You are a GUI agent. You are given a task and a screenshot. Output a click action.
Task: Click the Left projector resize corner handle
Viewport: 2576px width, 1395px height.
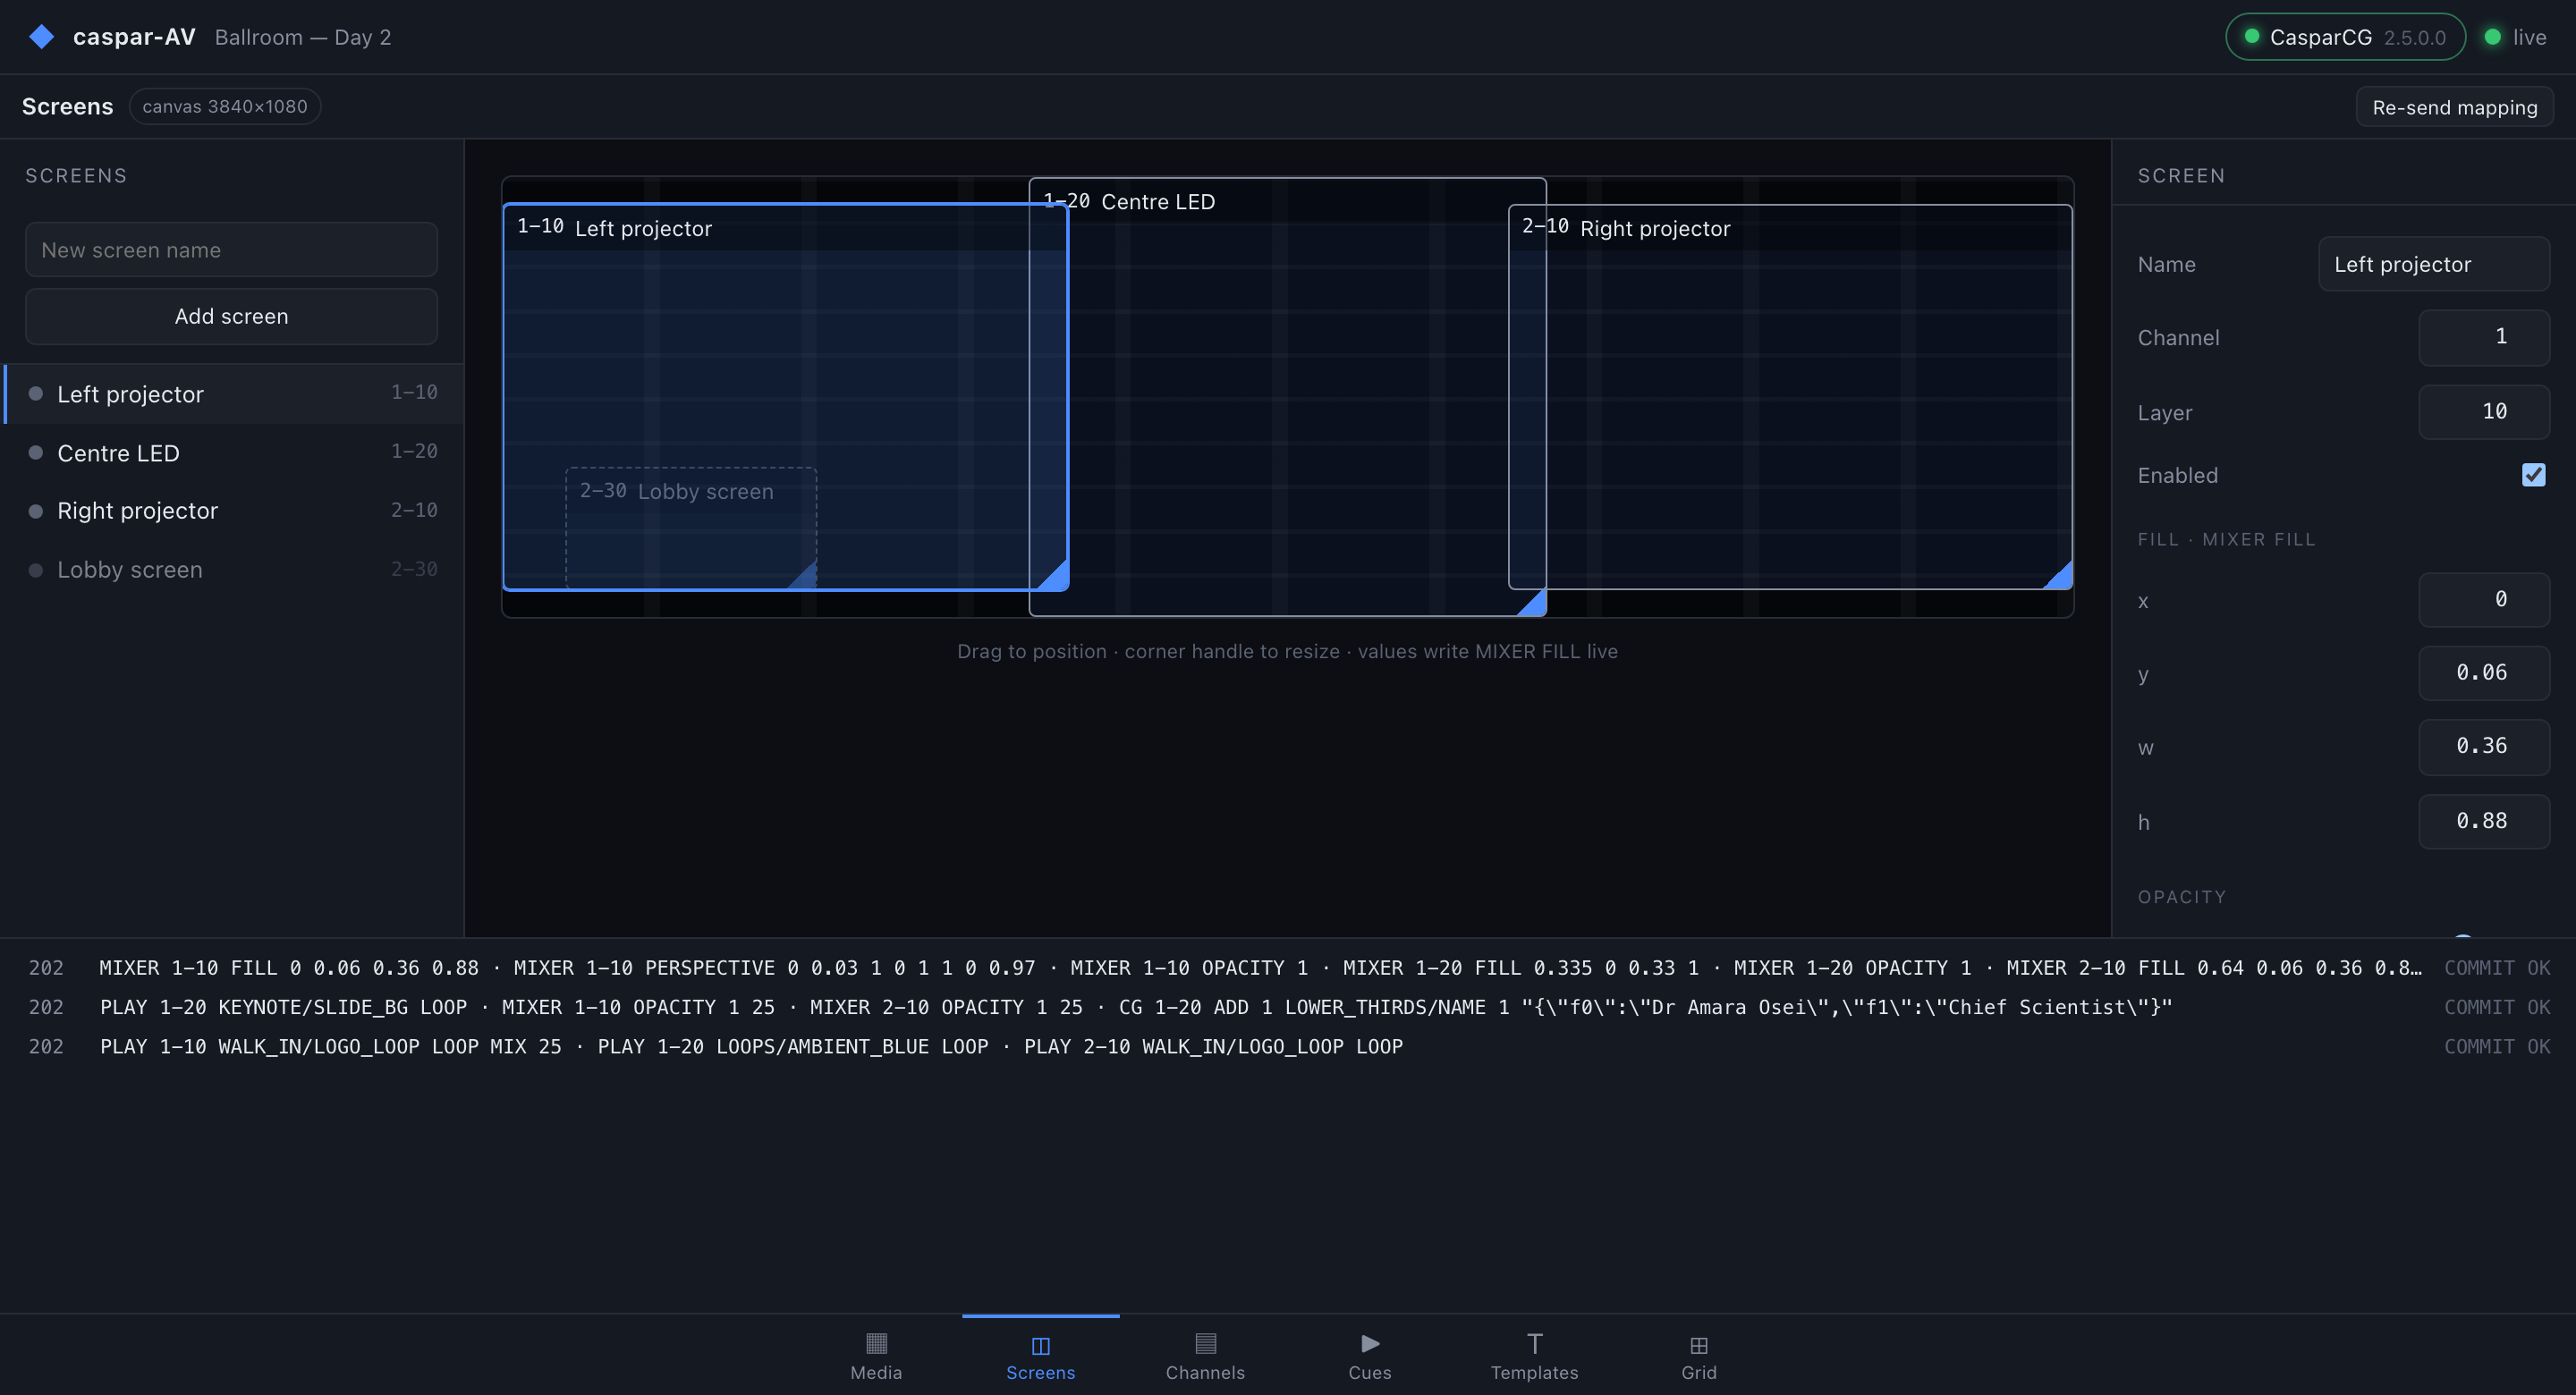(1055, 577)
